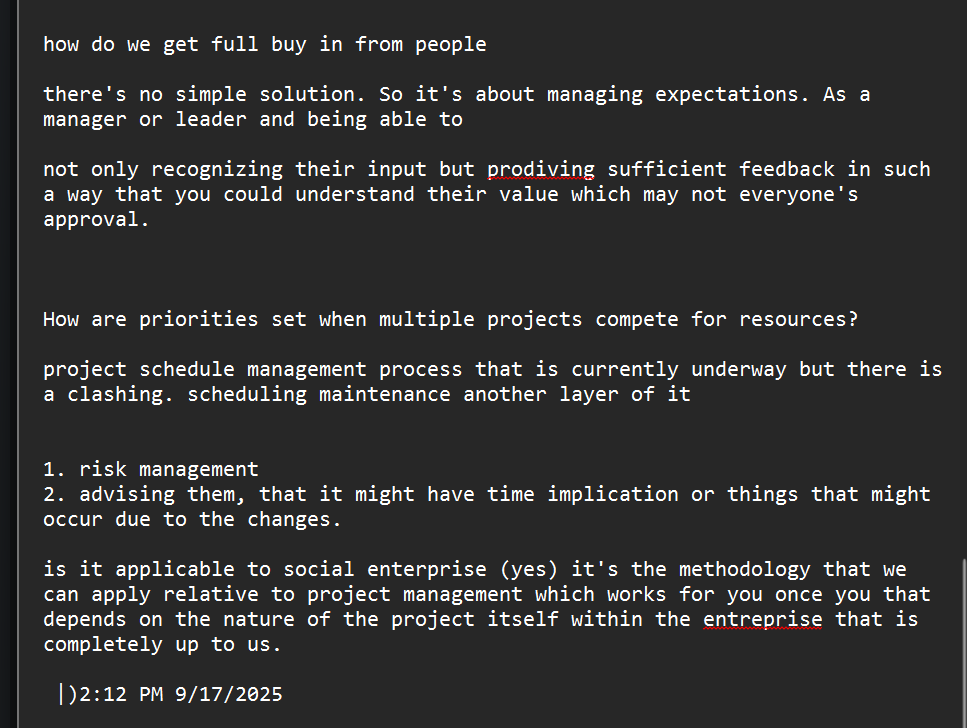This screenshot has width=967, height=728.
Task: Click the misspelled word "prodiving"
Action: (541, 169)
